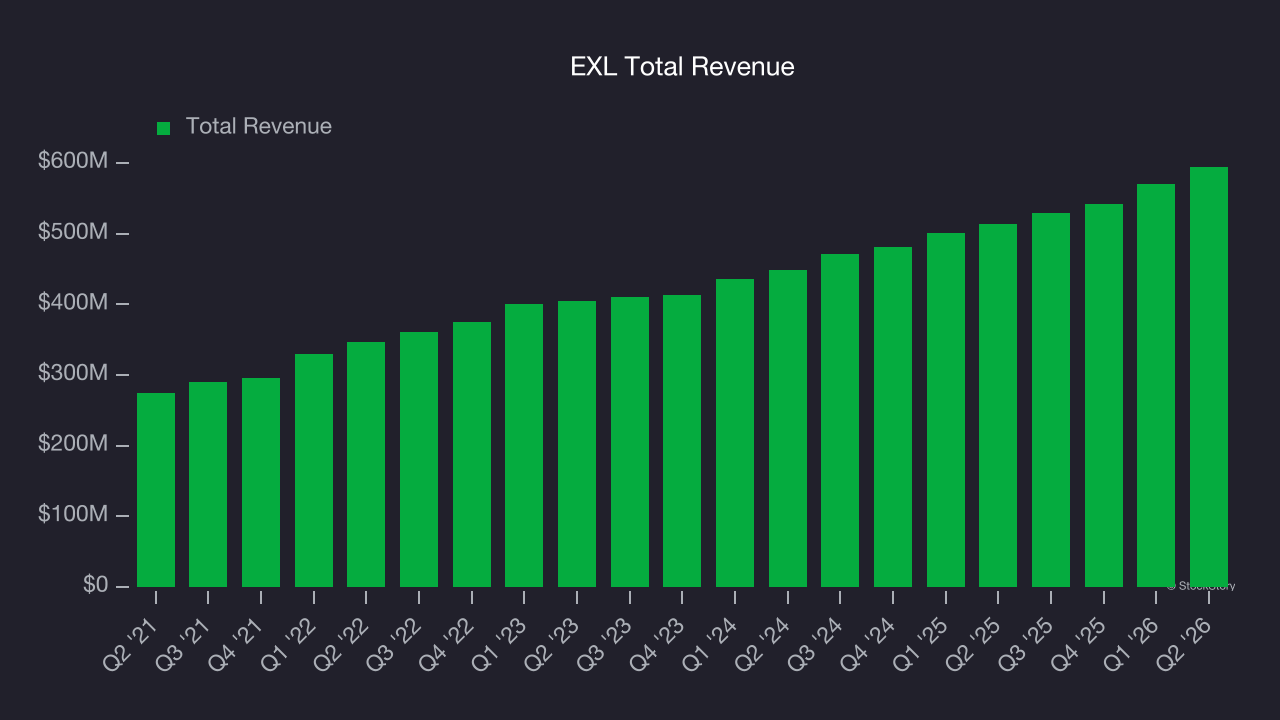Select the Q3 '21 revenue bar
This screenshot has height=720, width=1280.
pyautogui.click(x=208, y=484)
